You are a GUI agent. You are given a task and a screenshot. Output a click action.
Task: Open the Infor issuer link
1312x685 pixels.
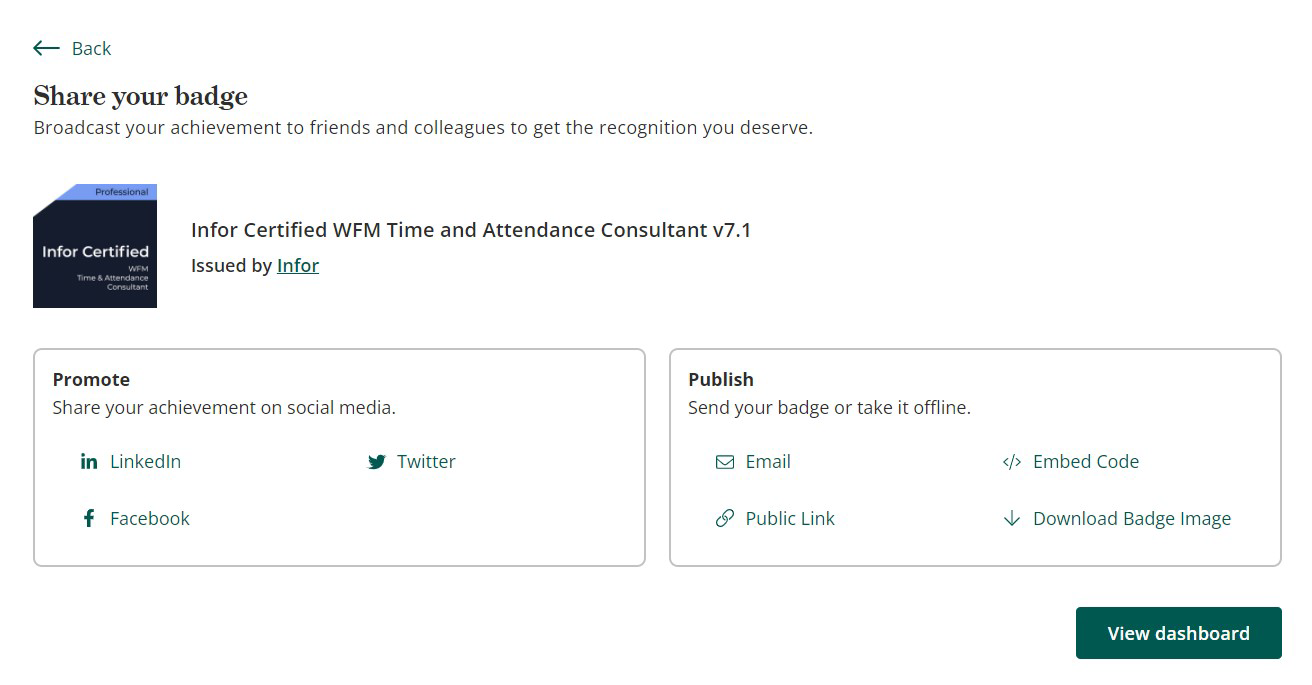298,265
